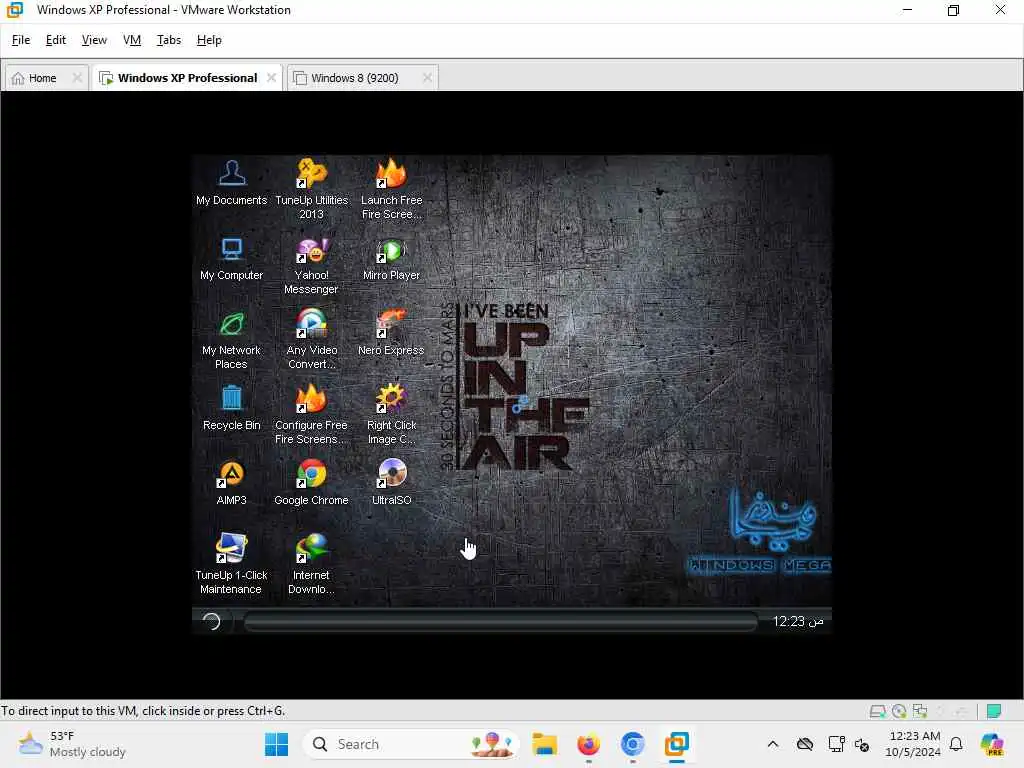Open the Edit menu
Image resolution: width=1024 pixels, height=768 pixels.
click(56, 40)
